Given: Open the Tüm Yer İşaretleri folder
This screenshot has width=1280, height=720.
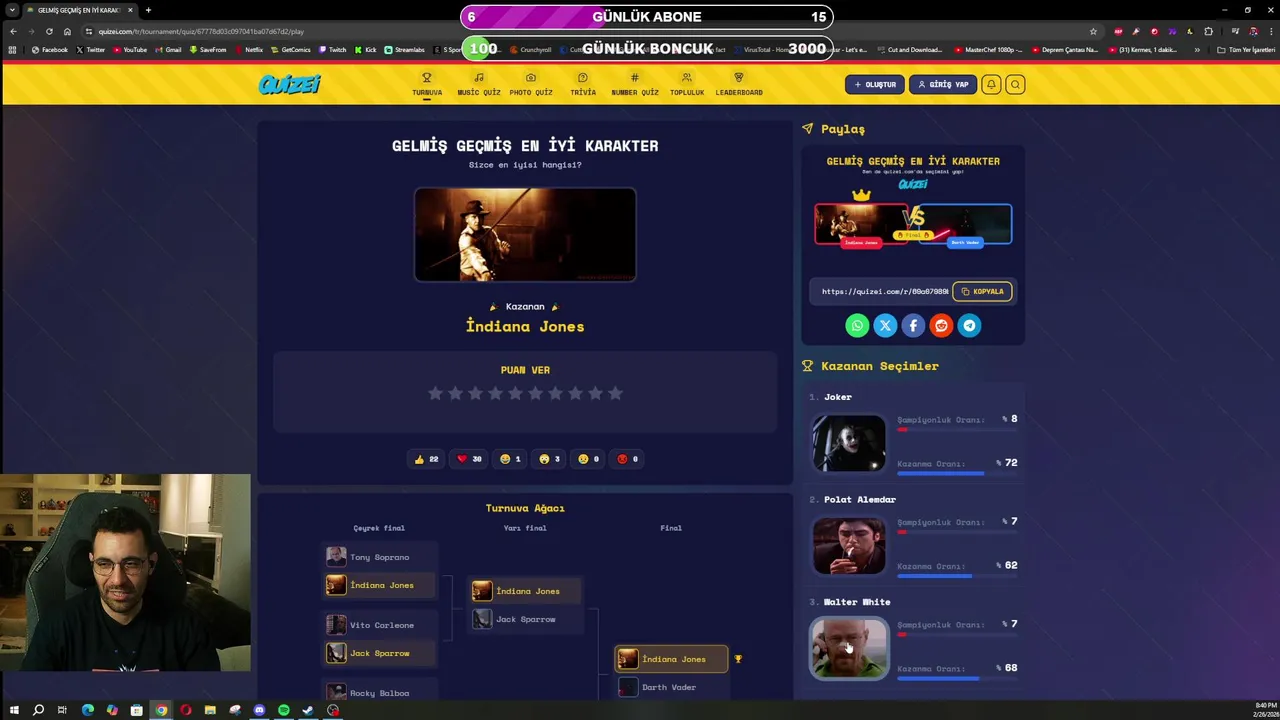Looking at the screenshot, I should pos(1246,49).
